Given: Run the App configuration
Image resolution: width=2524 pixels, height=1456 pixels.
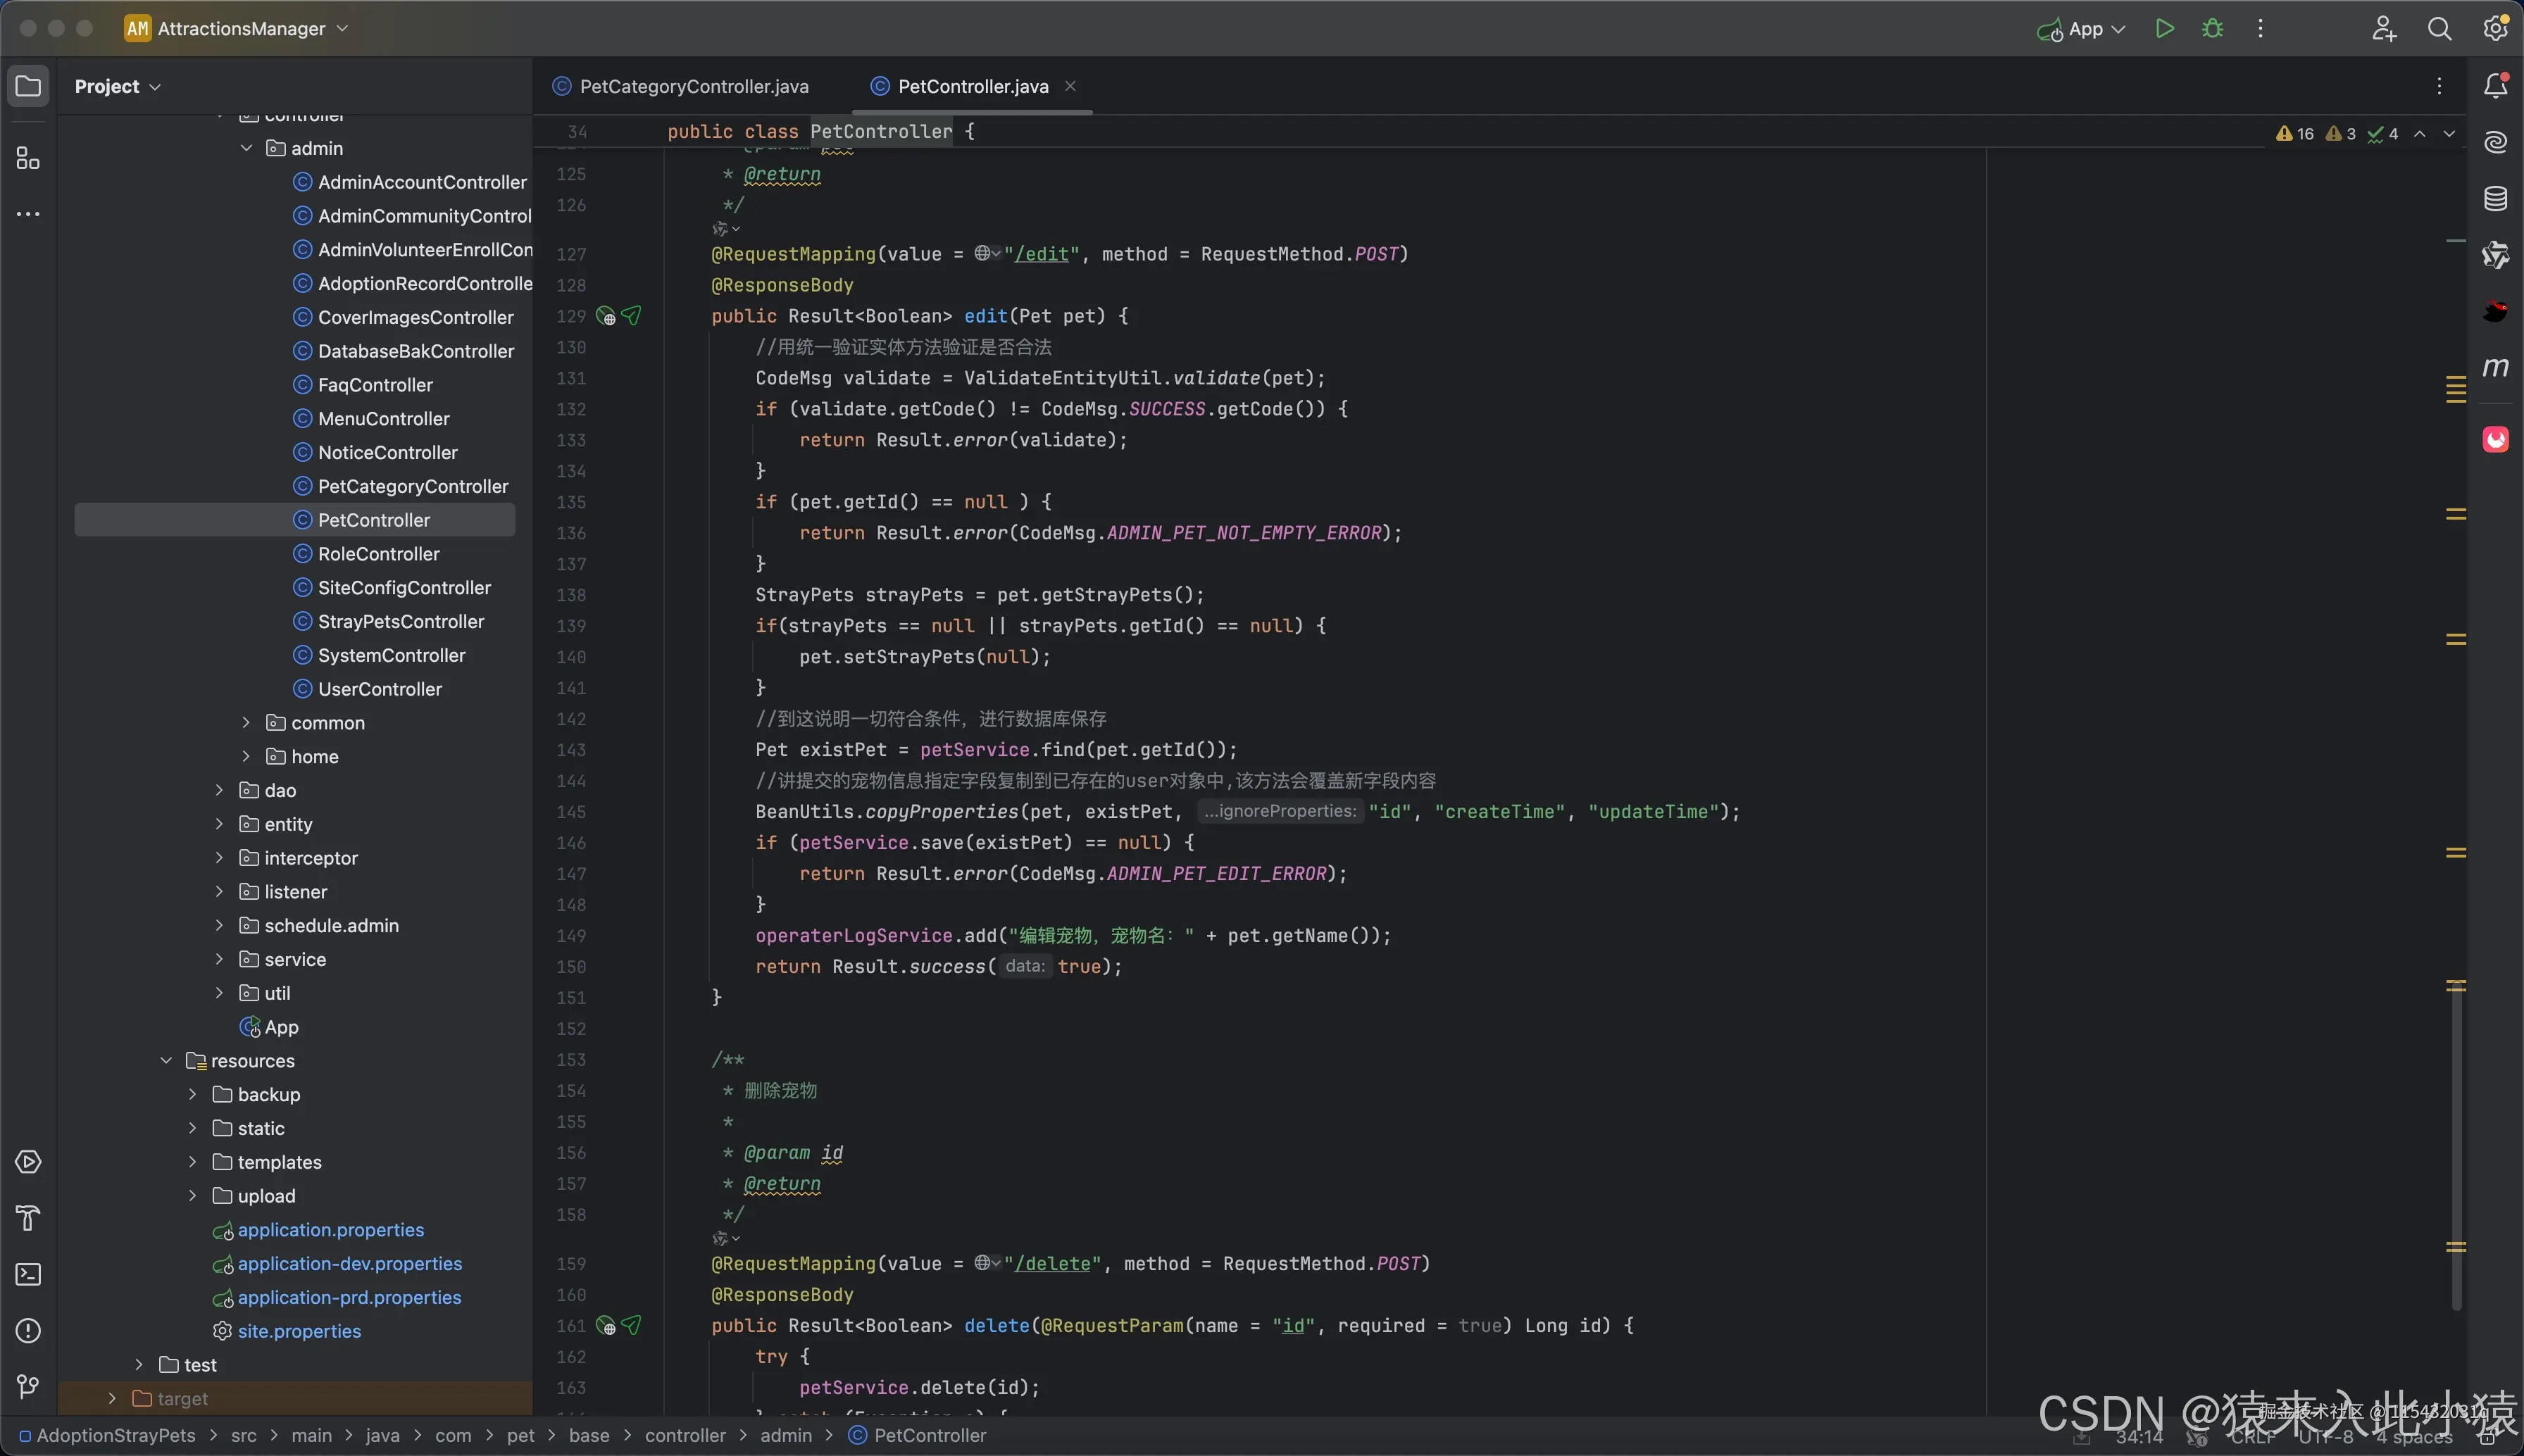Looking at the screenshot, I should (x=2164, y=29).
